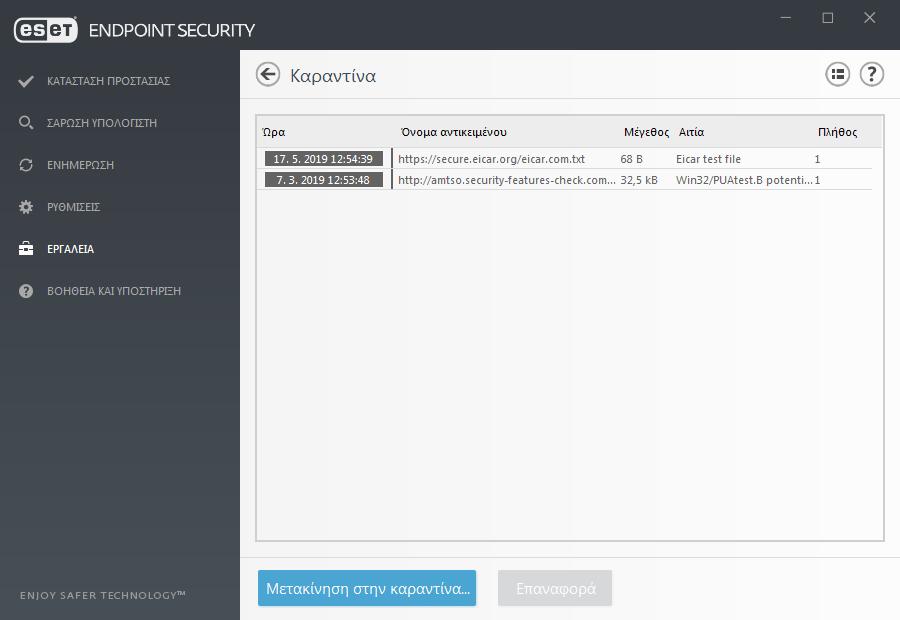Click the checkmark icon for ΚΑΤΑΣΤΑΣΗ ΠΡΟΣΤΑΣΙΑΣ
Image resolution: width=900 pixels, height=620 pixels.
pos(26,81)
